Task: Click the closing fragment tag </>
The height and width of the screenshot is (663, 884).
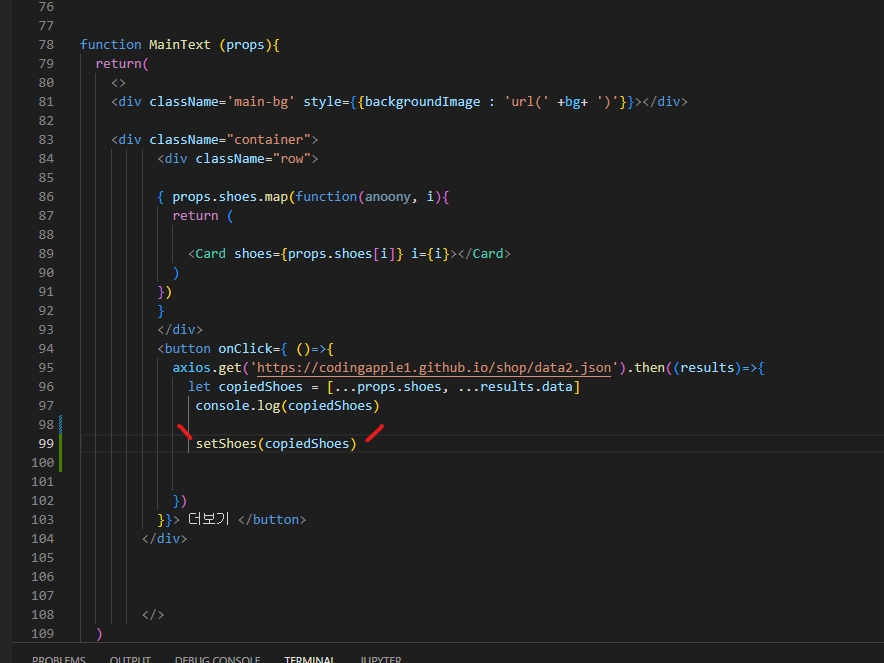Action: pyautogui.click(x=153, y=615)
